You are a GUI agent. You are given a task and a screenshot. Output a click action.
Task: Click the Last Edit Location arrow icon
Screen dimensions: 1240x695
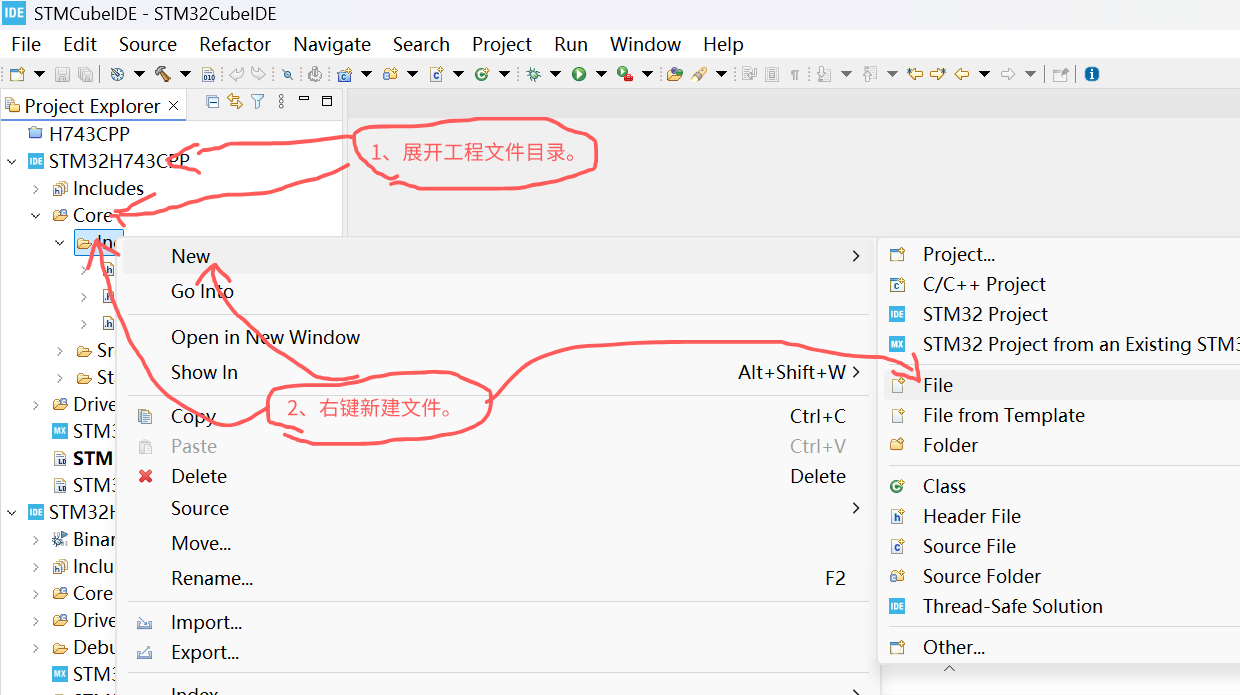point(915,74)
